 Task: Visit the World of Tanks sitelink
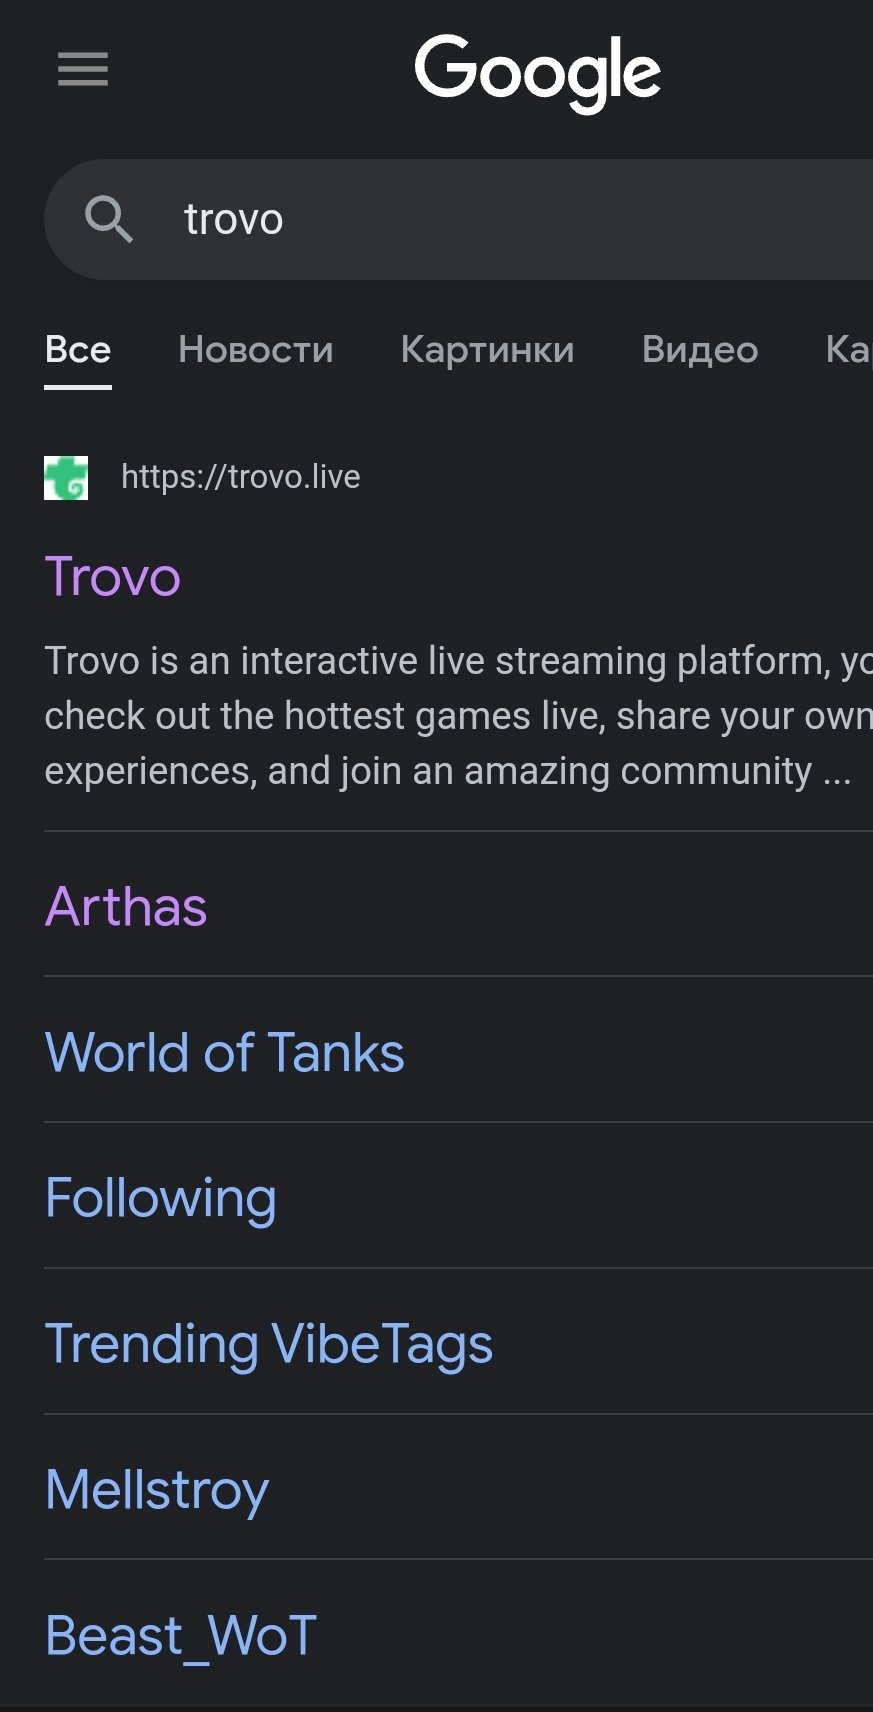225,1053
